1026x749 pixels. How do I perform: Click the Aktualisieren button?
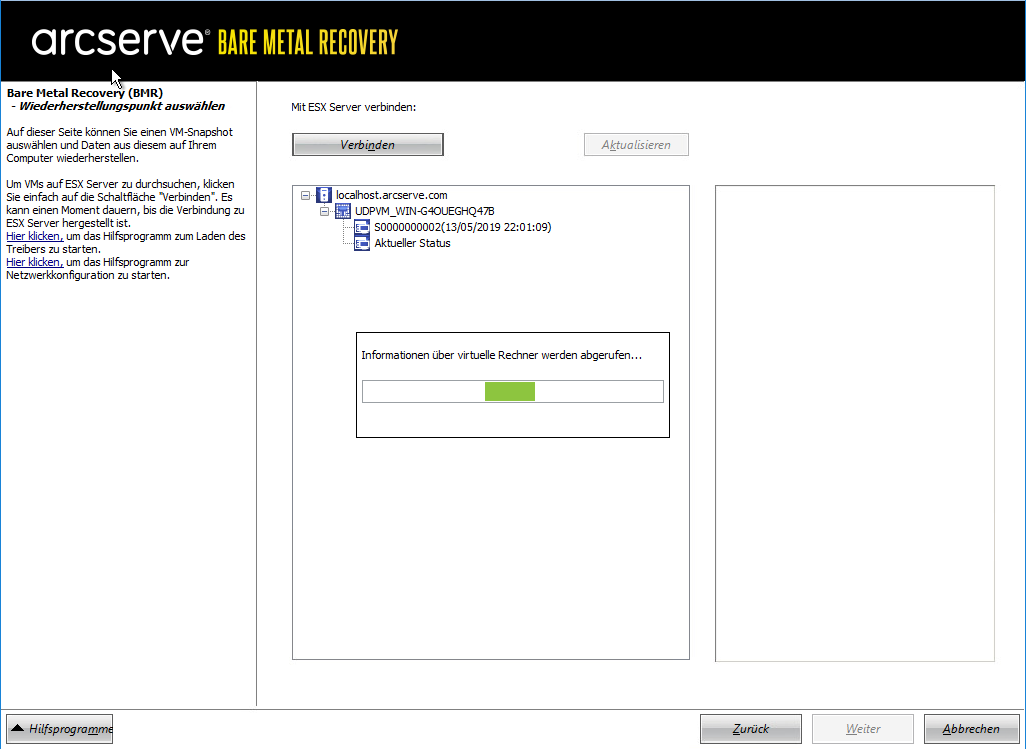pyautogui.click(x=636, y=145)
